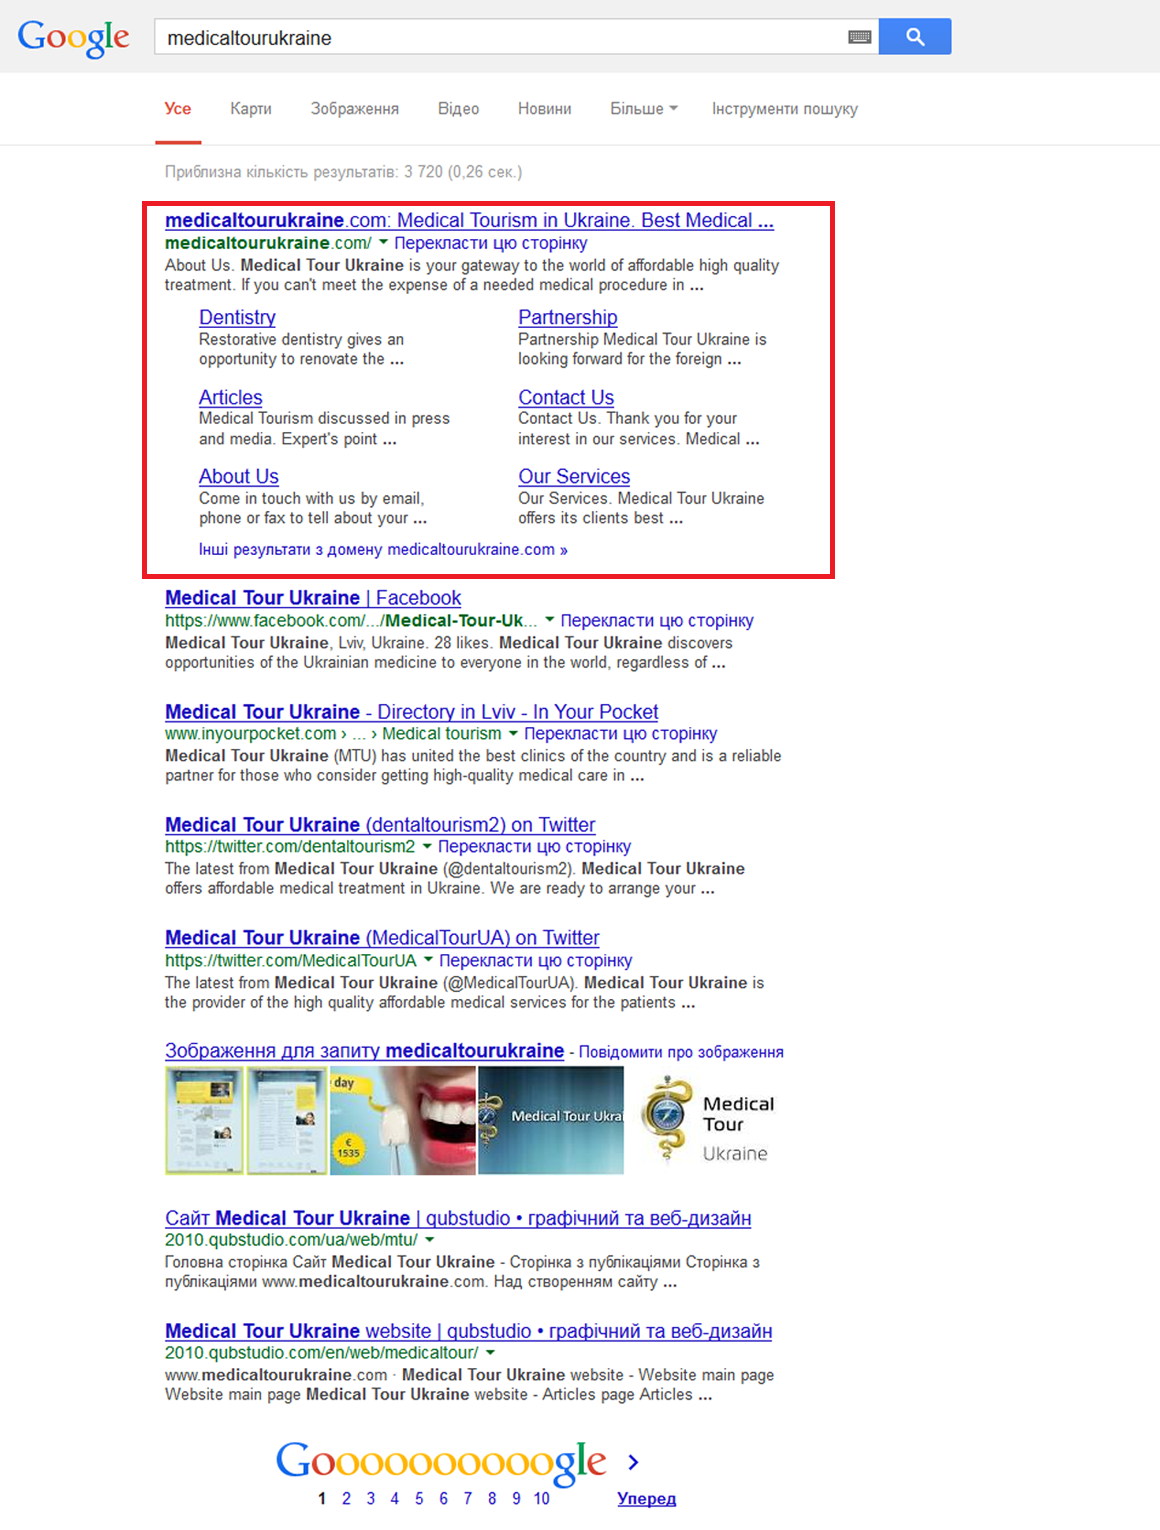Switch to the Новини tab
This screenshot has height=1530, width=1160.
coord(545,108)
